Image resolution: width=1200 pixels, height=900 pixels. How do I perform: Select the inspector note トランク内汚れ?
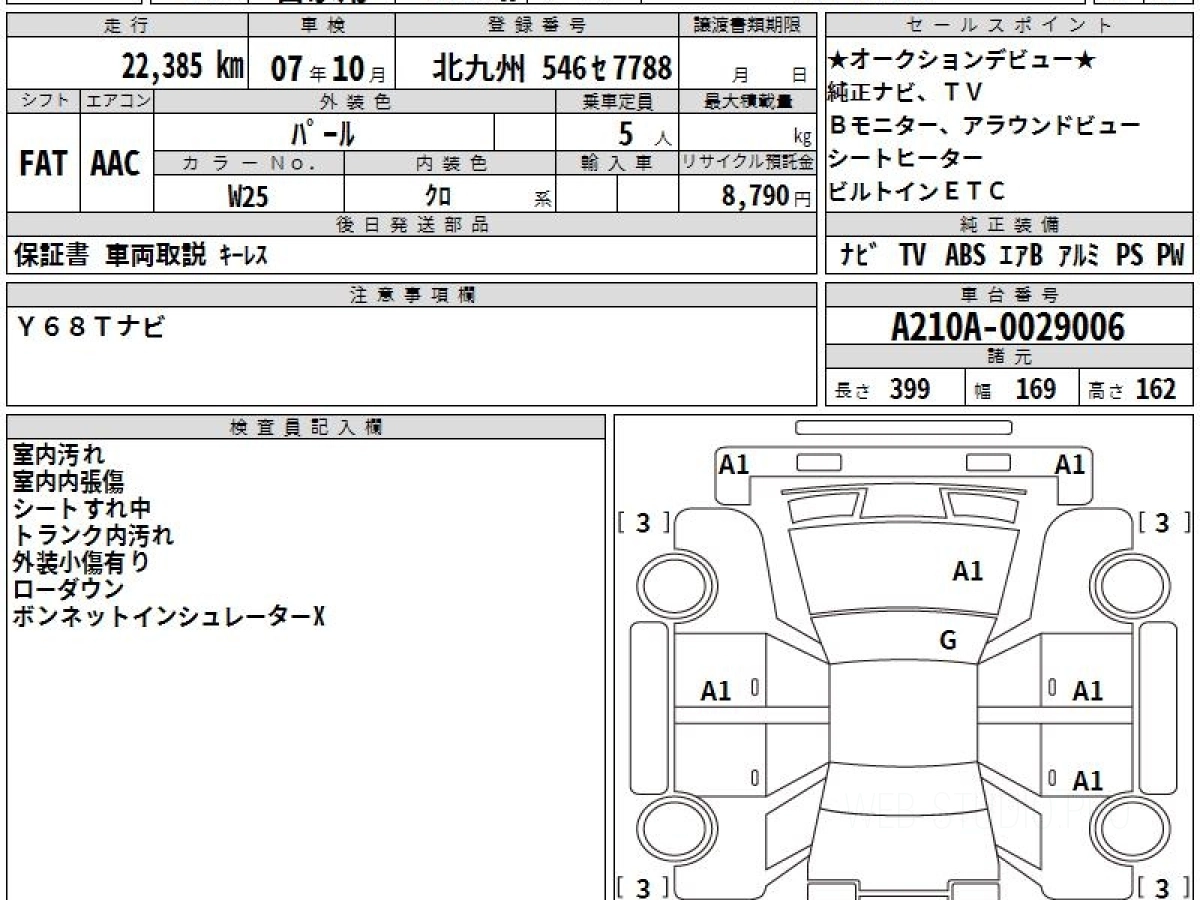[93, 536]
